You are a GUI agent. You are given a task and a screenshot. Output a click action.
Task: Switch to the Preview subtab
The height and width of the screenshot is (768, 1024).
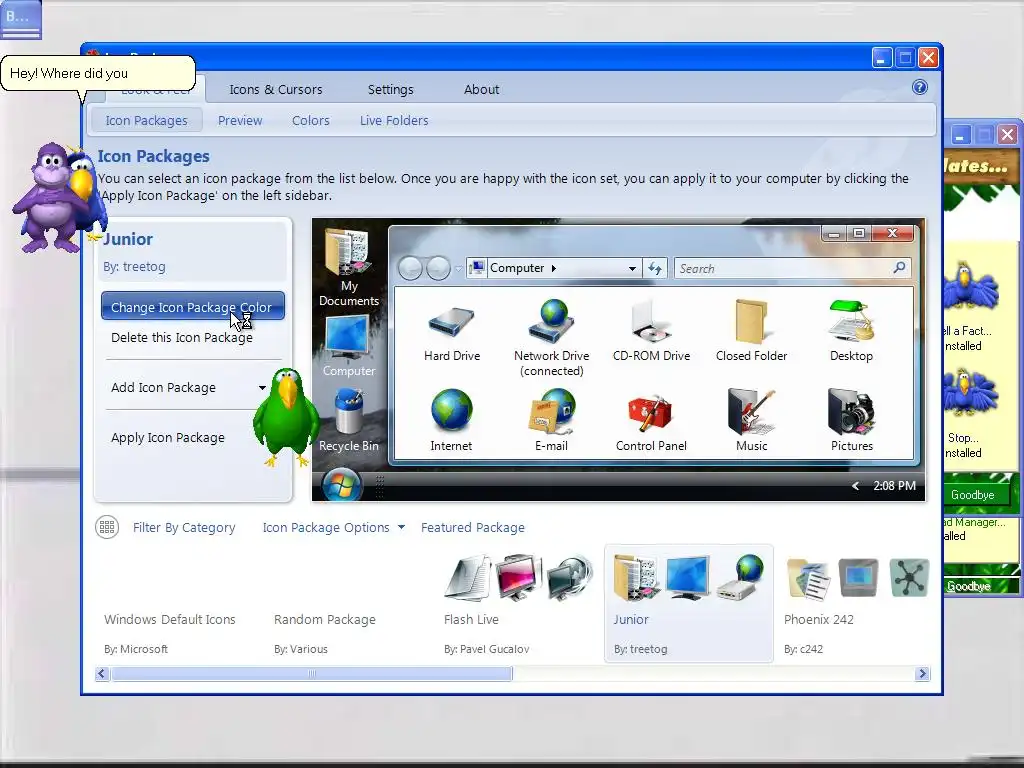240,120
